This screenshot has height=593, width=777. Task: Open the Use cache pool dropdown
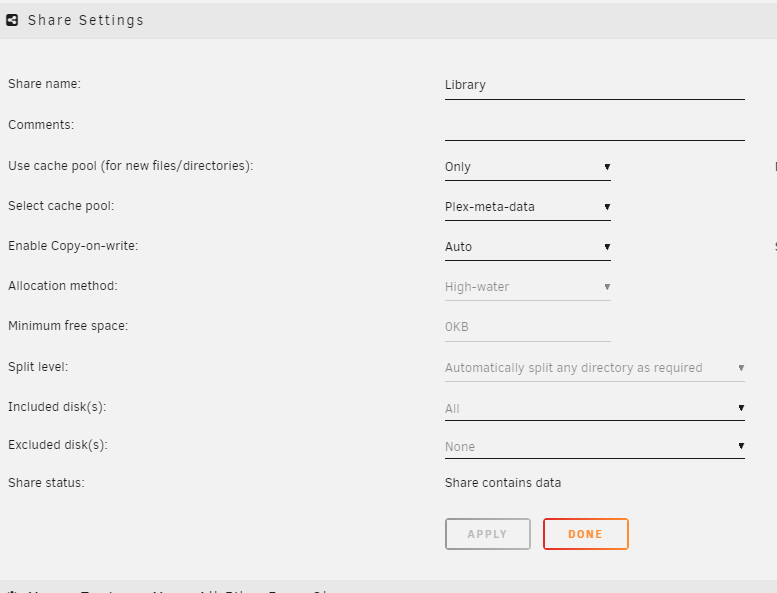coord(528,167)
